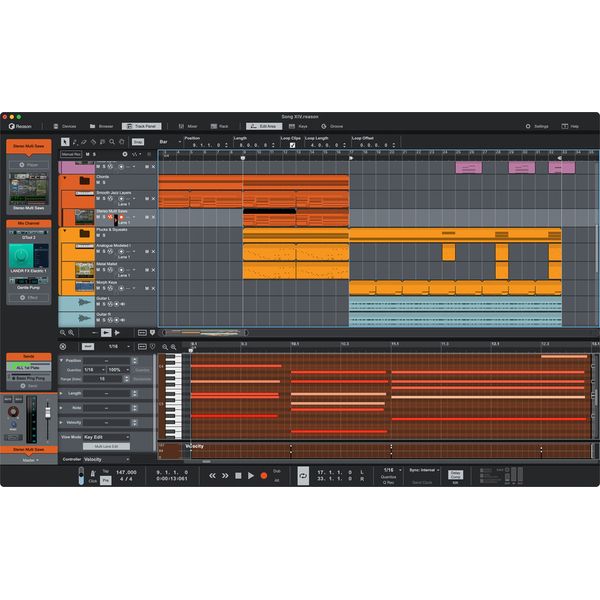Collapse the Chords folder triangle
The height and width of the screenshot is (600, 600).
point(65,178)
